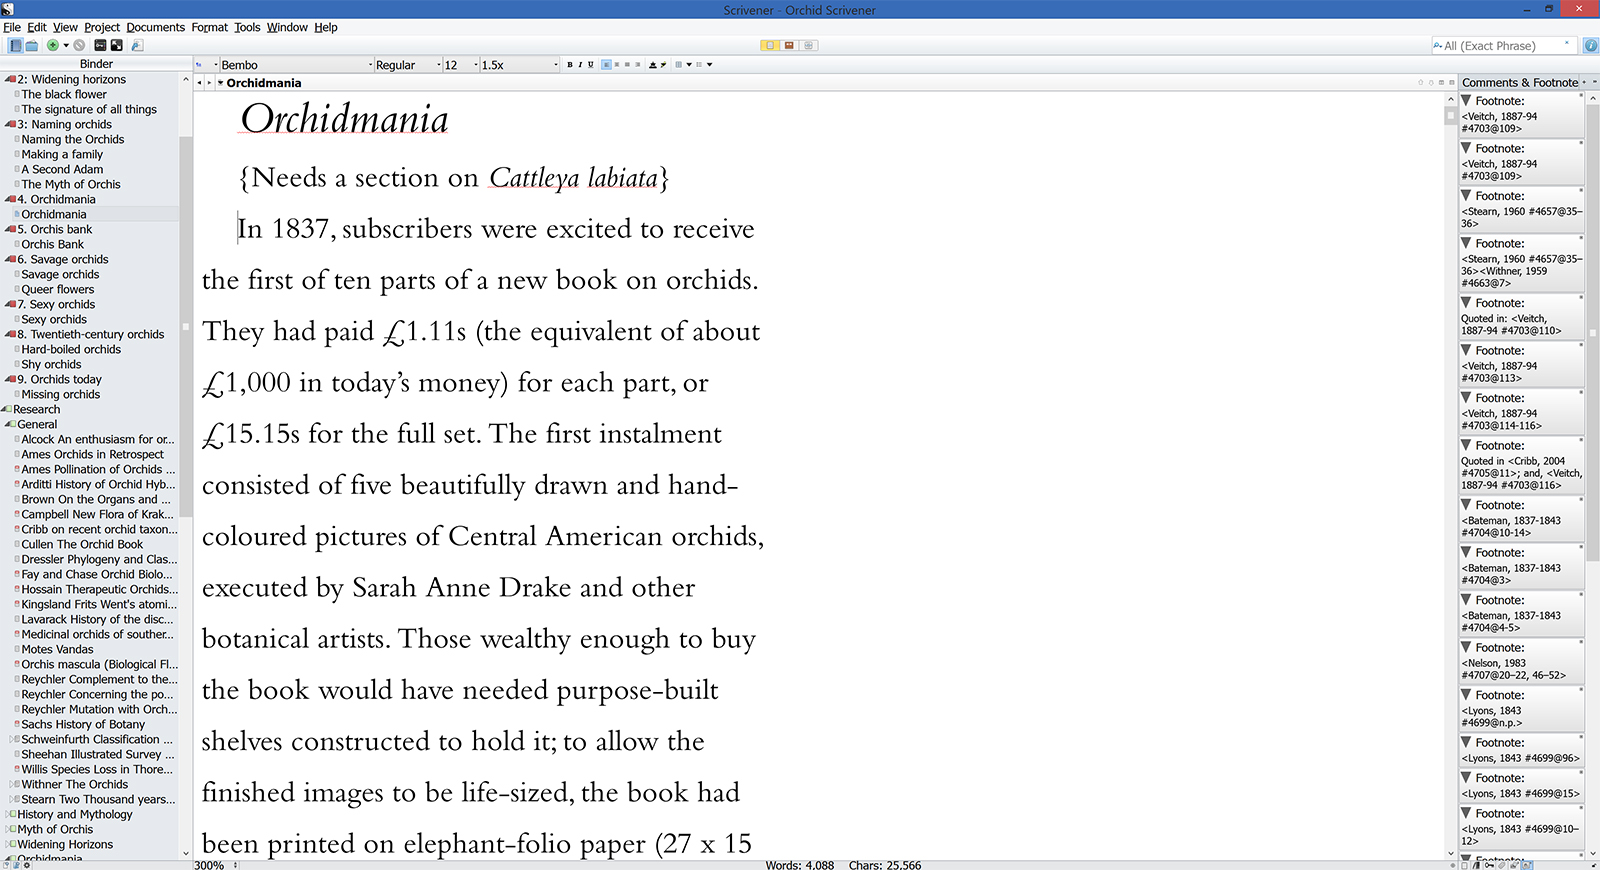
Task: Toggle underline formatting
Action: click(591, 64)
